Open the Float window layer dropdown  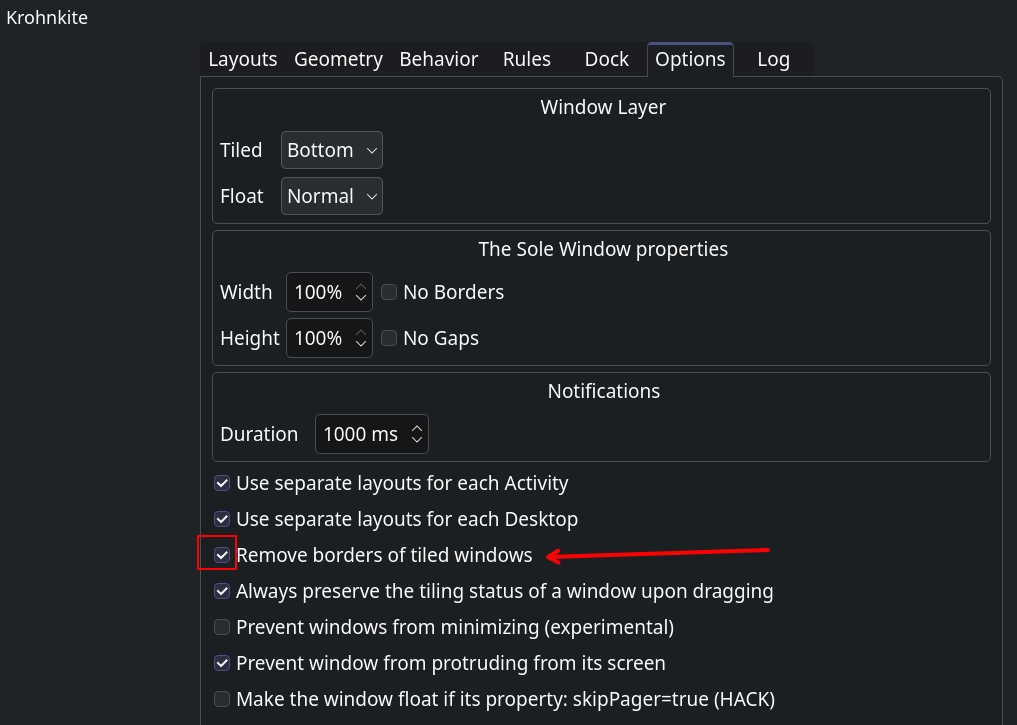[x=331, y=196]
